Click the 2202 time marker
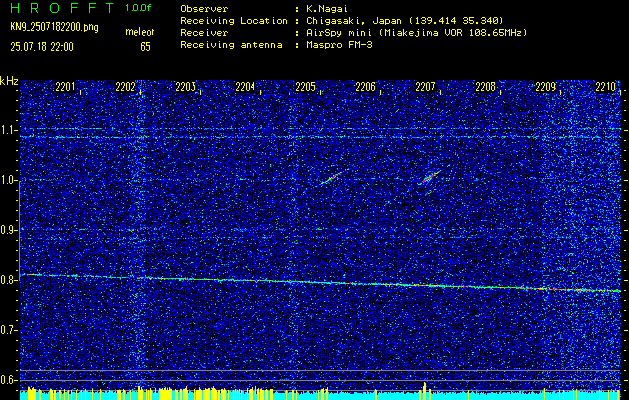Image resolution: width=629 pixels, height=400 pixels. (x=125, y=87)
